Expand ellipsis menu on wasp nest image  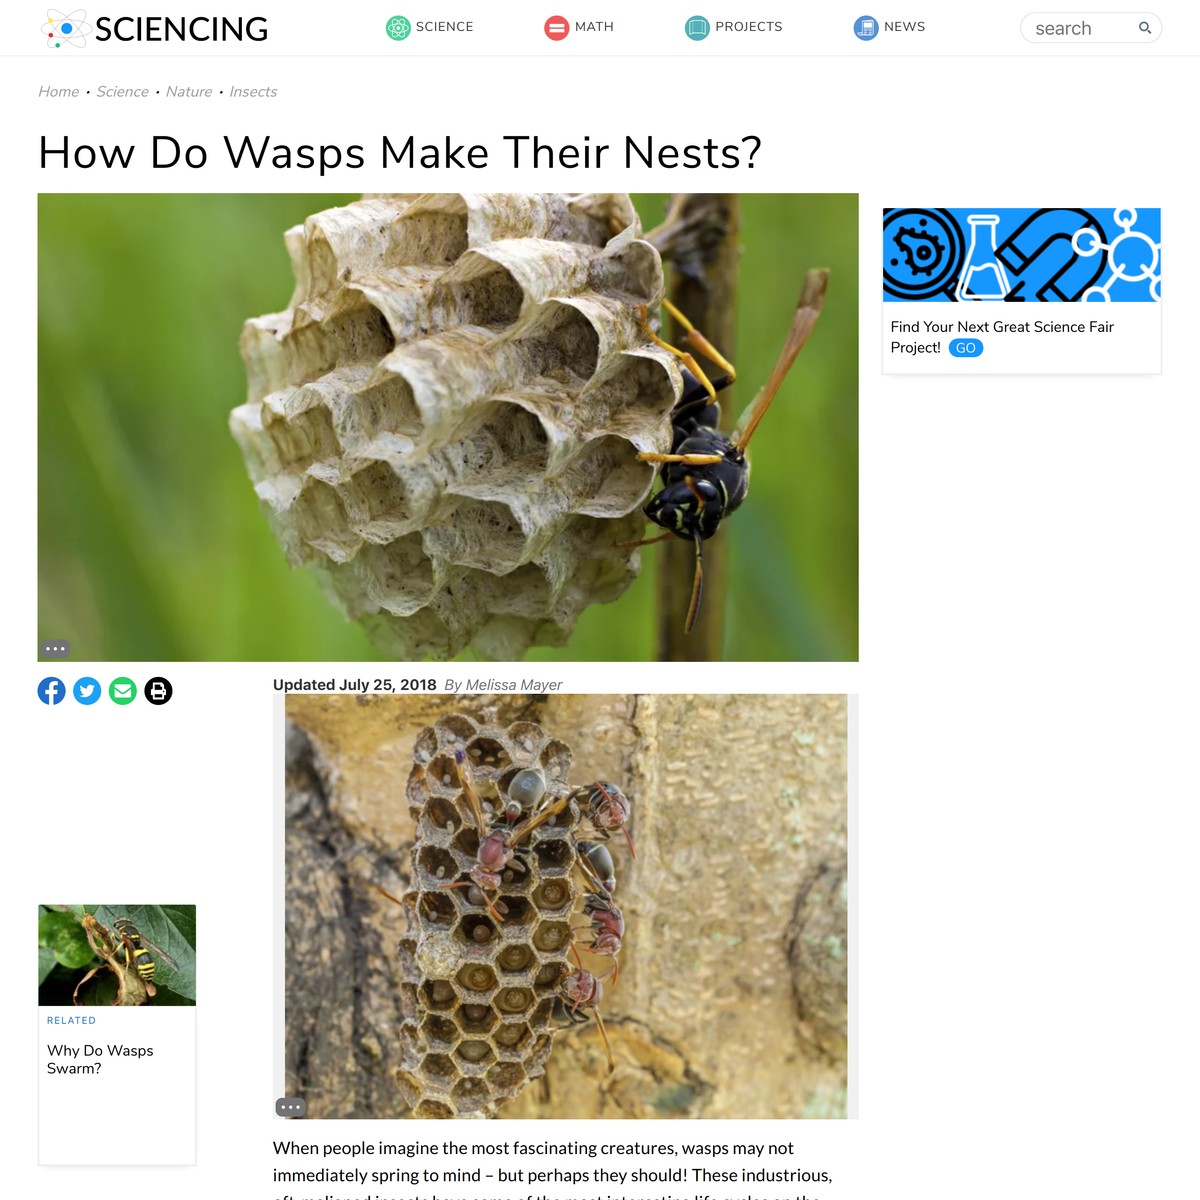click(290, 1107)
